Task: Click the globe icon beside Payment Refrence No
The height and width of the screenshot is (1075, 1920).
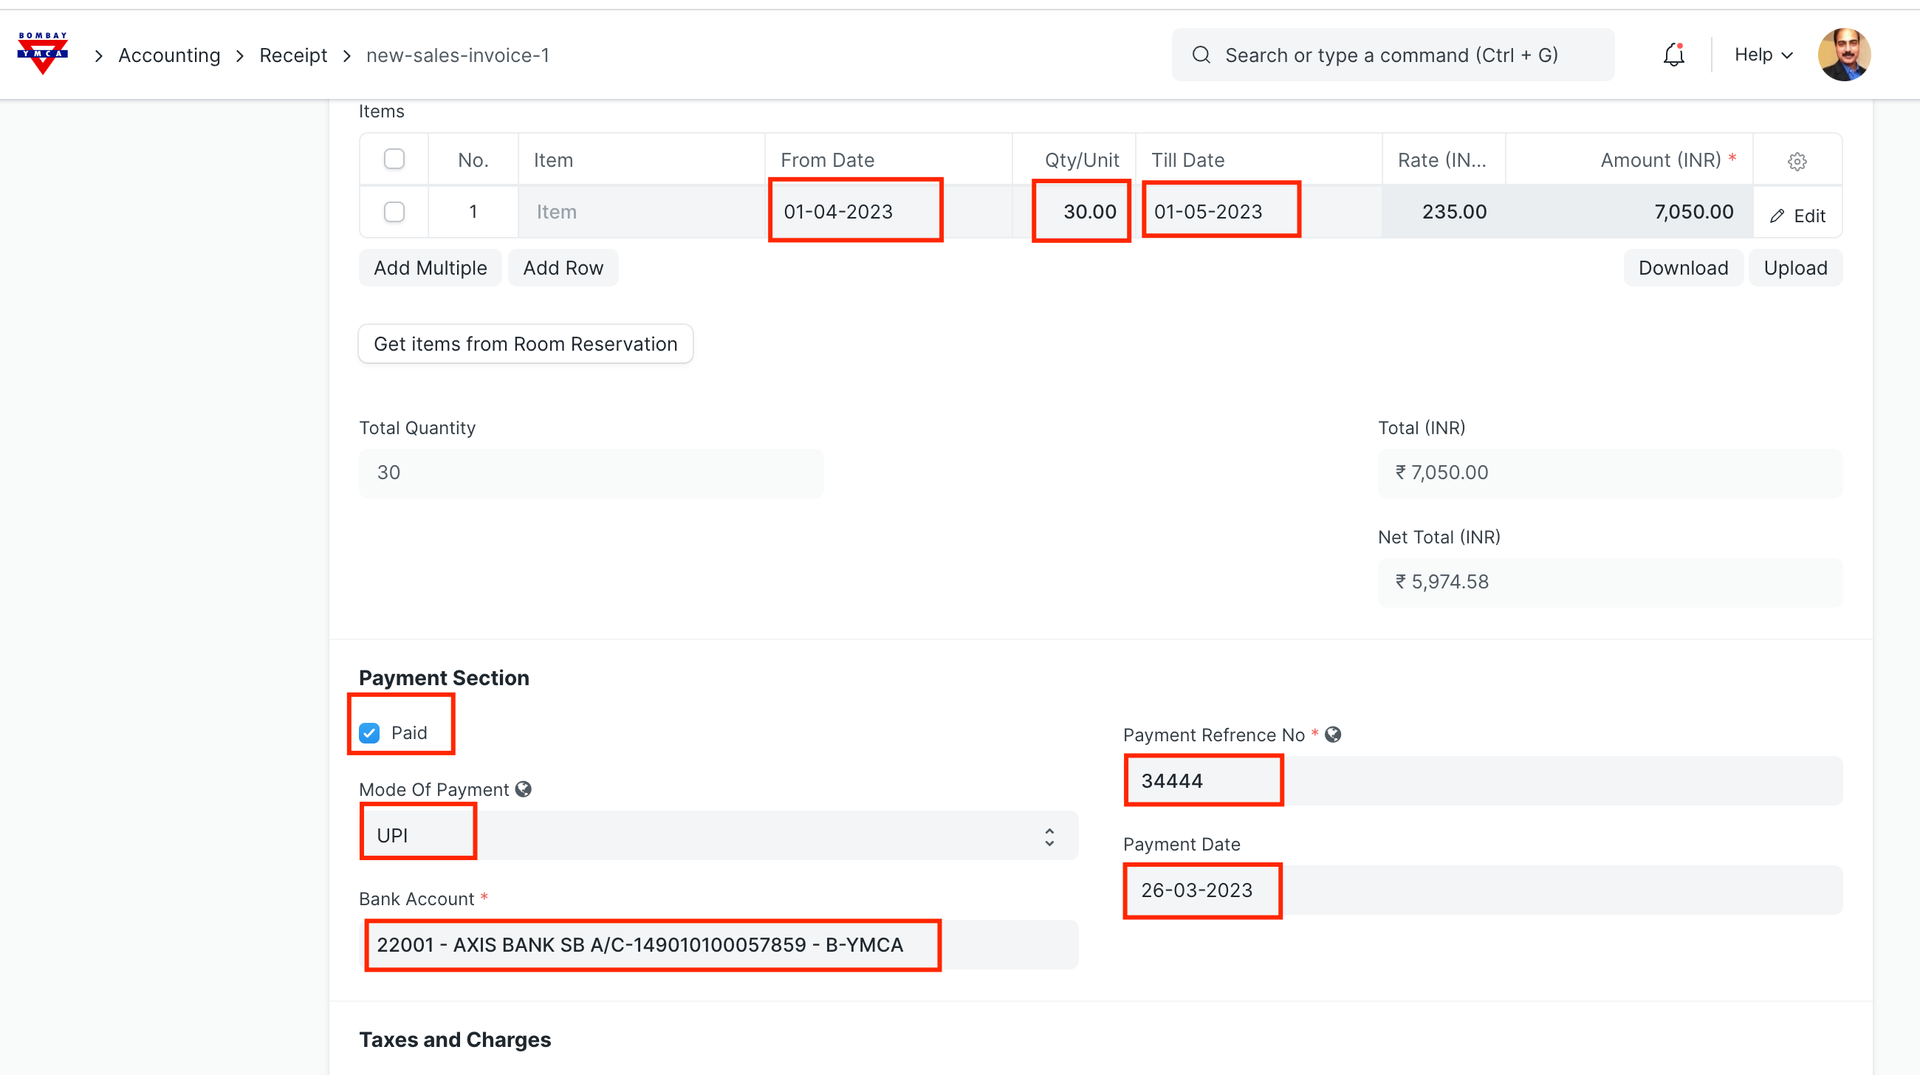Action: 1333,735
